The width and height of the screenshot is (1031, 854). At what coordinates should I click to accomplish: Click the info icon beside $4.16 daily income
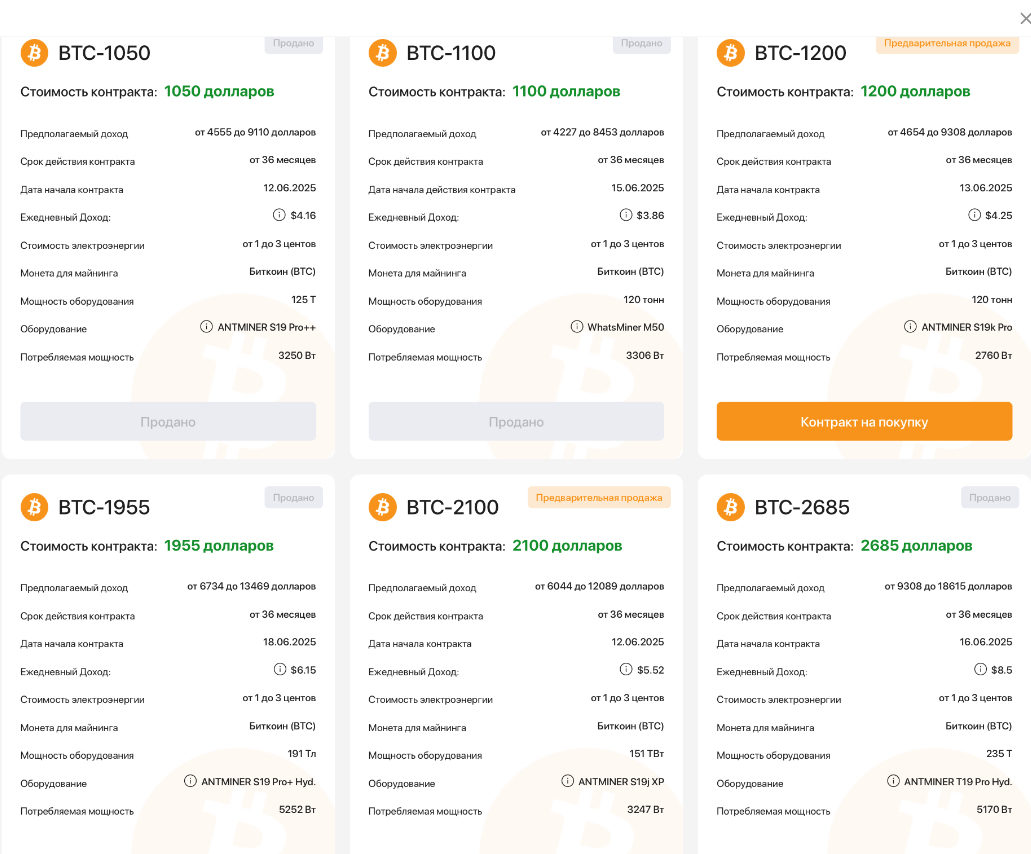[279, 215]
